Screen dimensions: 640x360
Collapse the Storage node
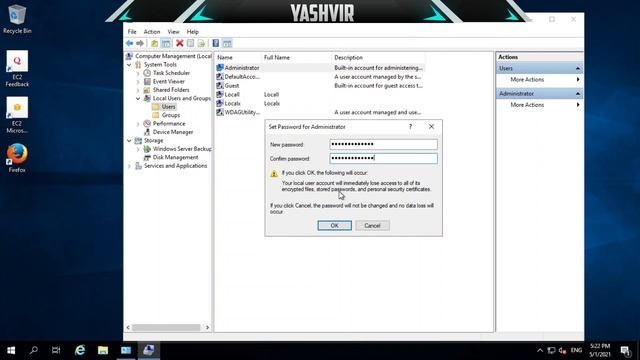(x=129, y=140)
